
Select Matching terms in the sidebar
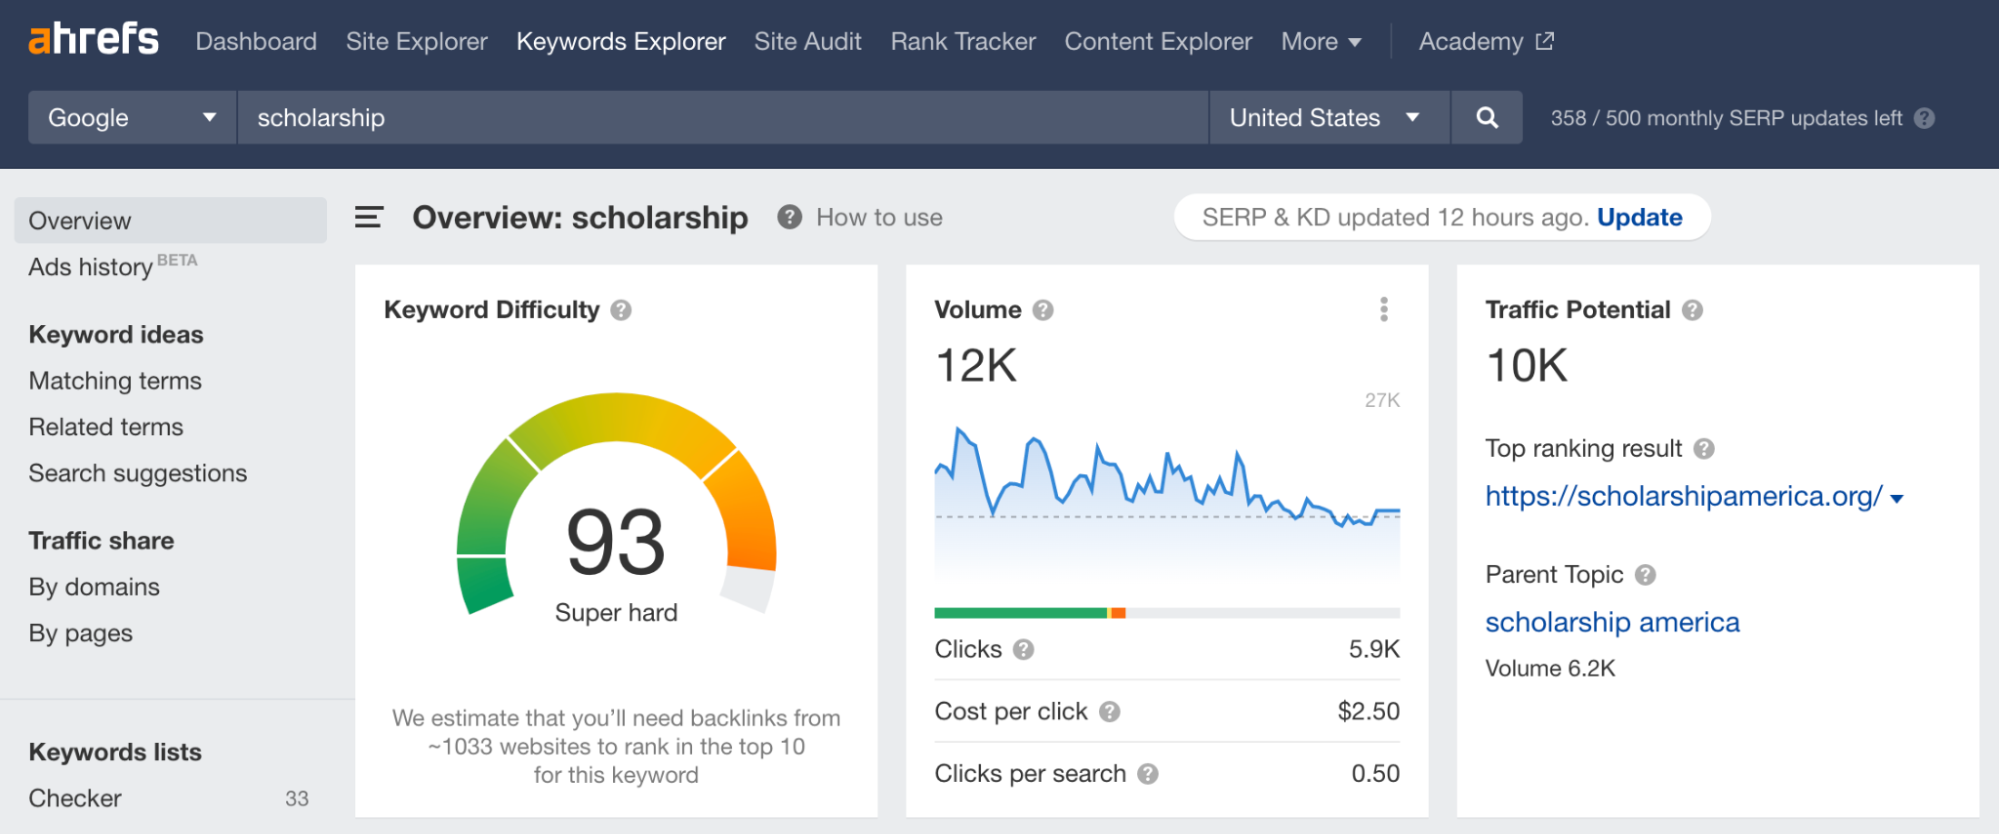click(x=115, y=381)
